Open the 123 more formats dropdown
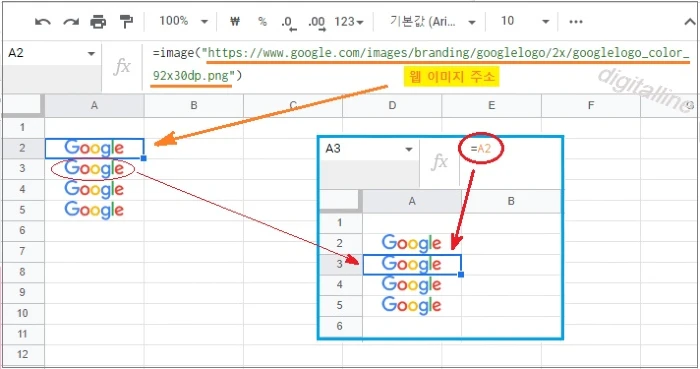Screen dimensions: 700x369 click(x=349, y=21)
